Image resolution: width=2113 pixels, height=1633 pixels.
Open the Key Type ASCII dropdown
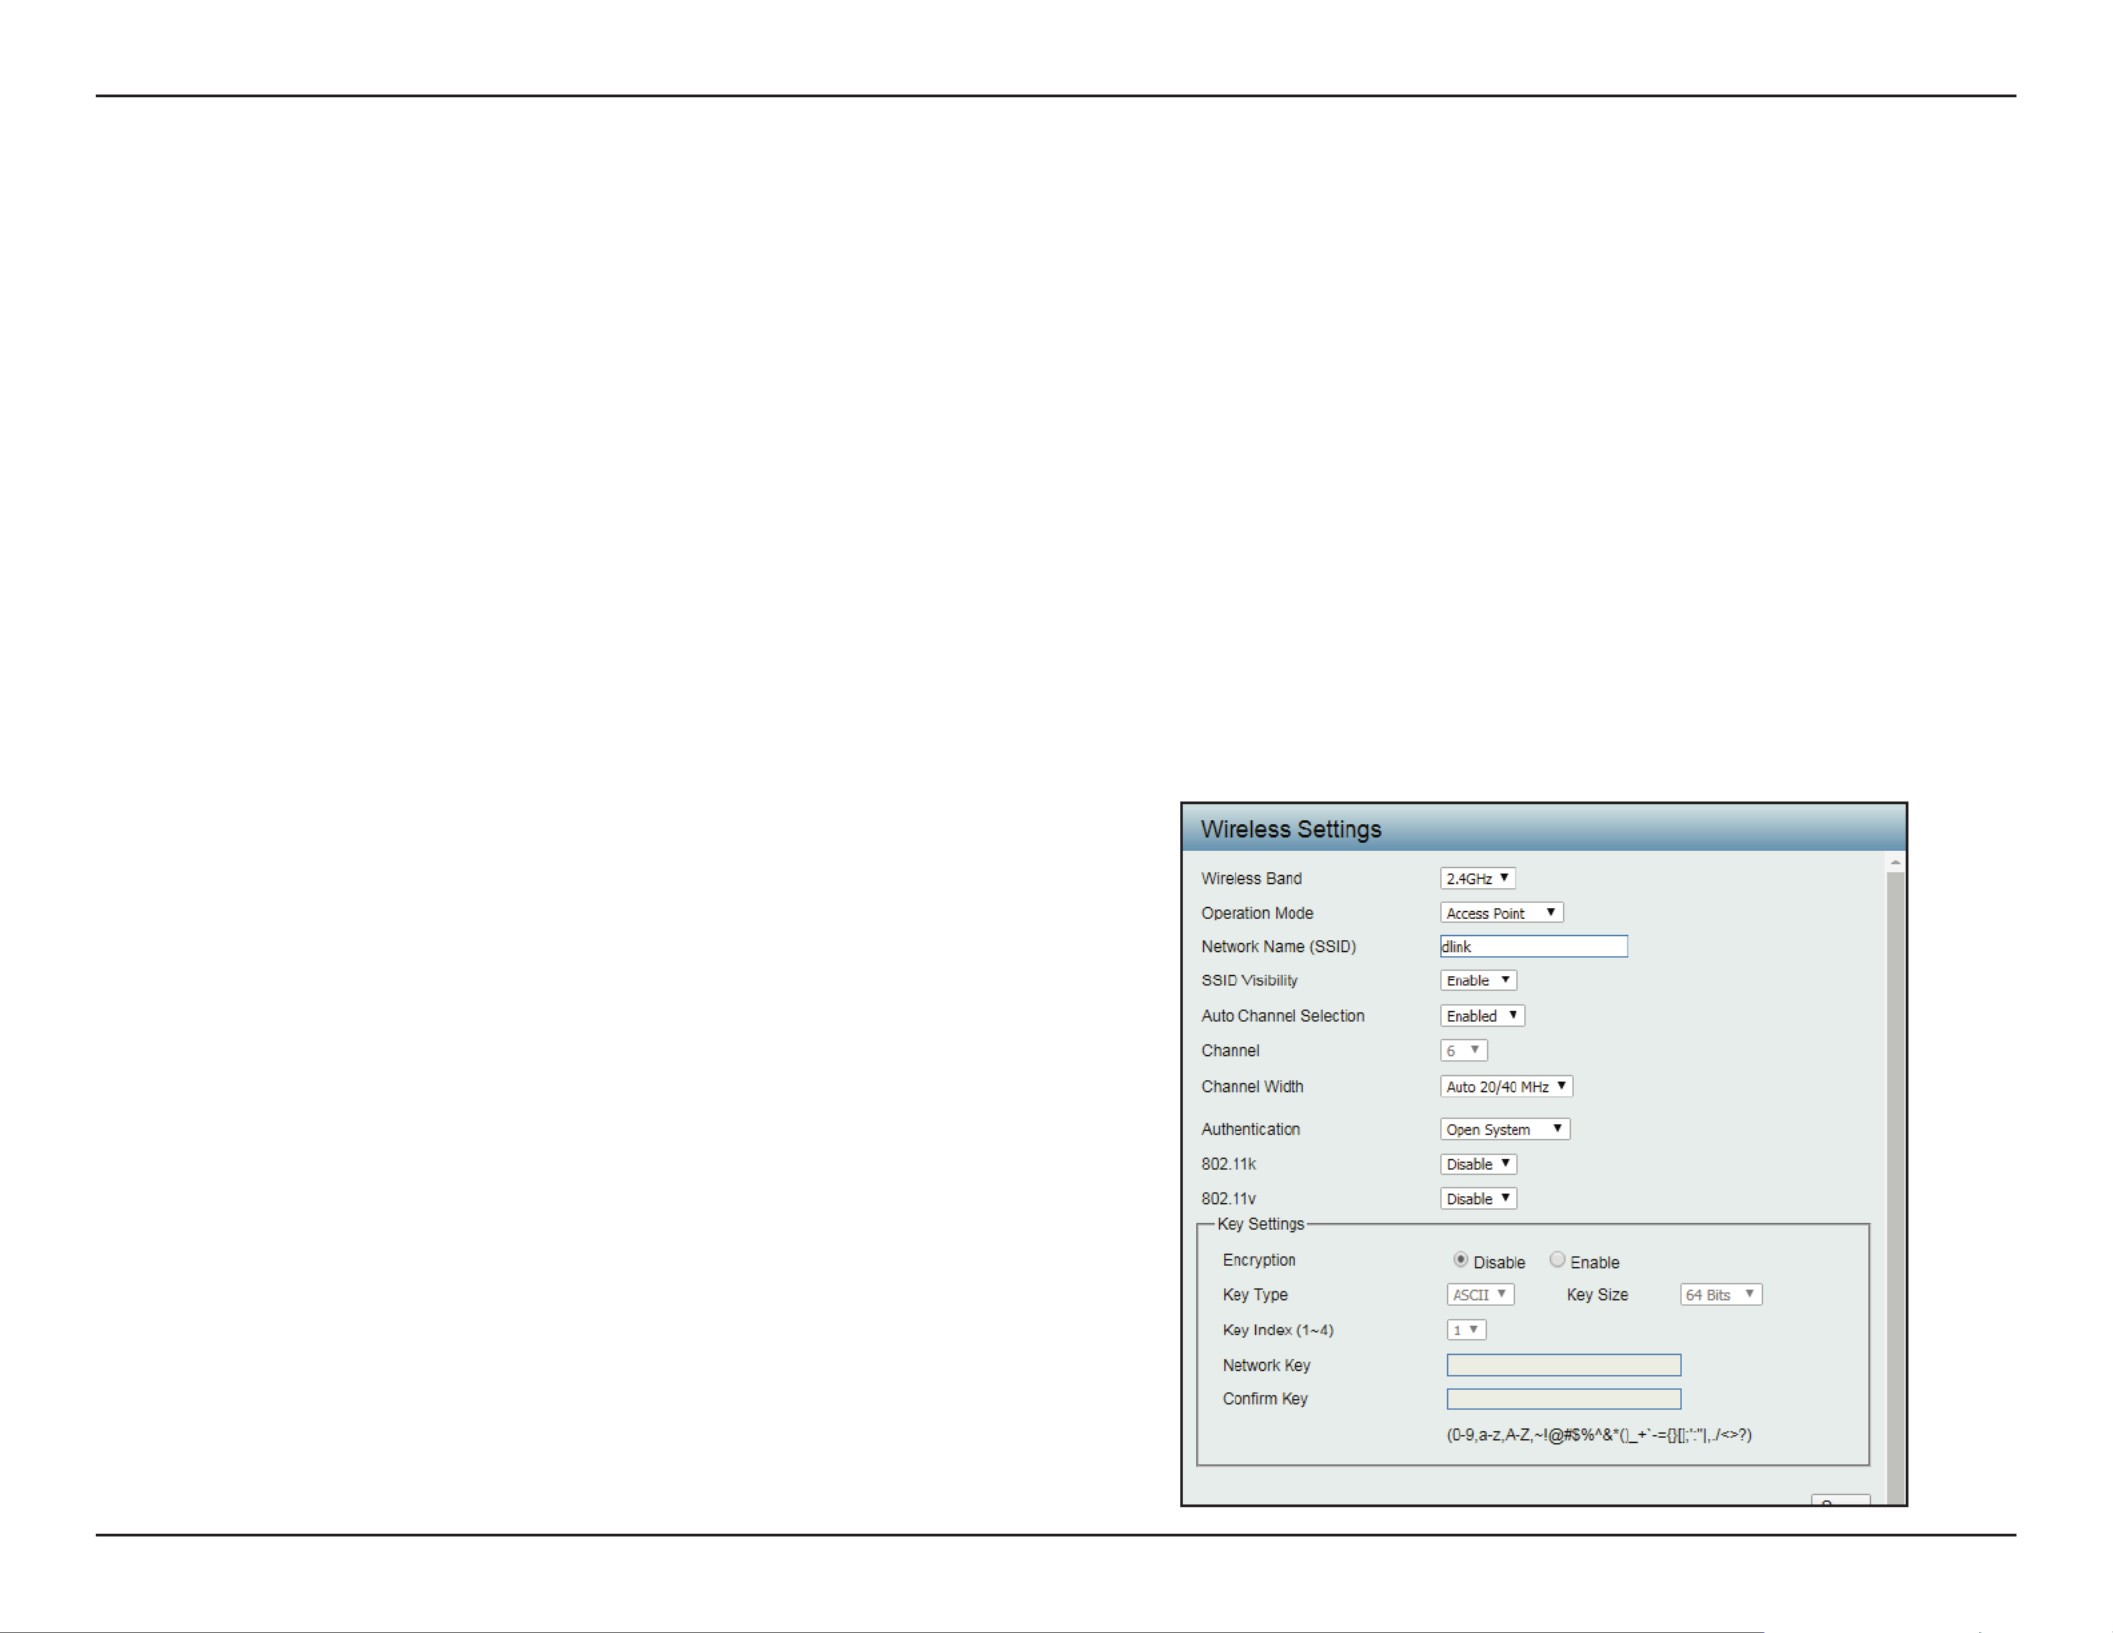(1480, 1294)
